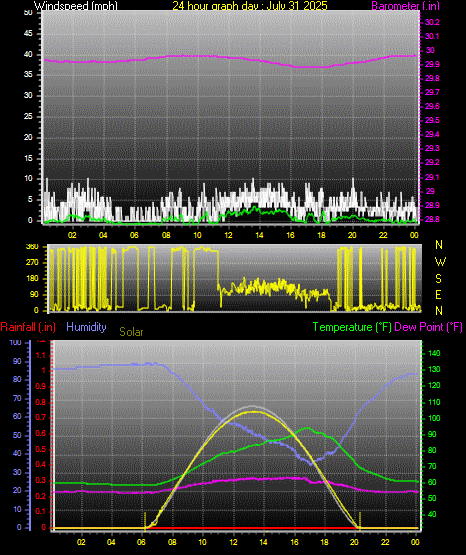Click the Solar legend label
Image resolution: width=466 pixels, height=555 pixels.
(131, 332)
